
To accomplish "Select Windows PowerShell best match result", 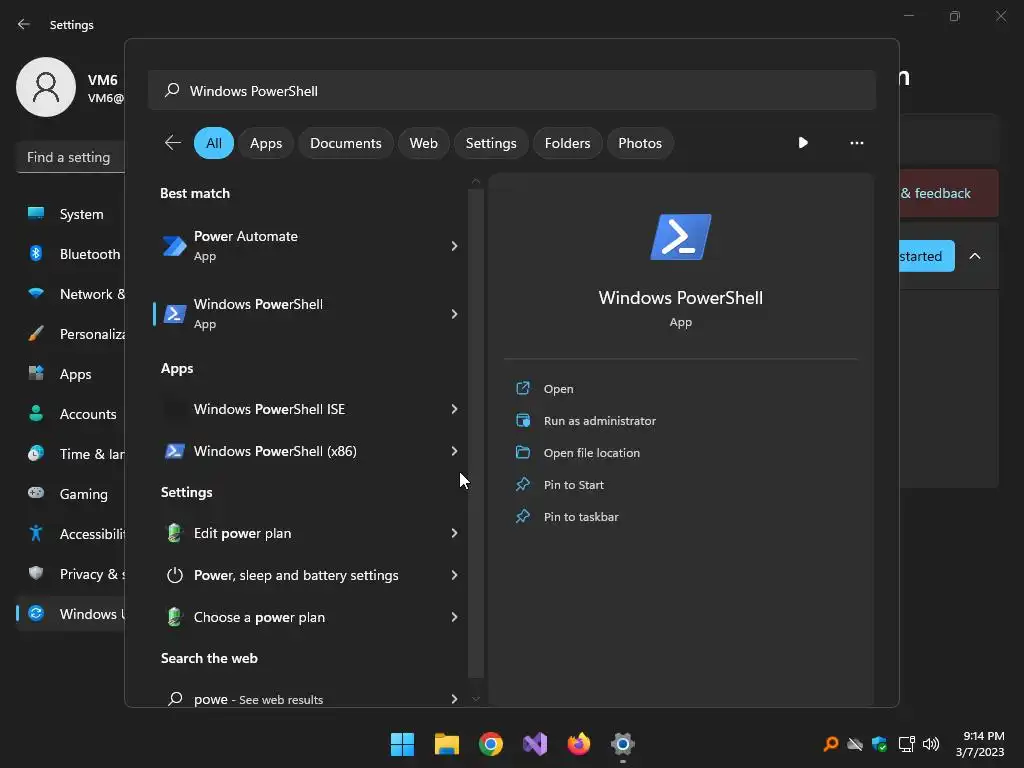I will [310, 313].
